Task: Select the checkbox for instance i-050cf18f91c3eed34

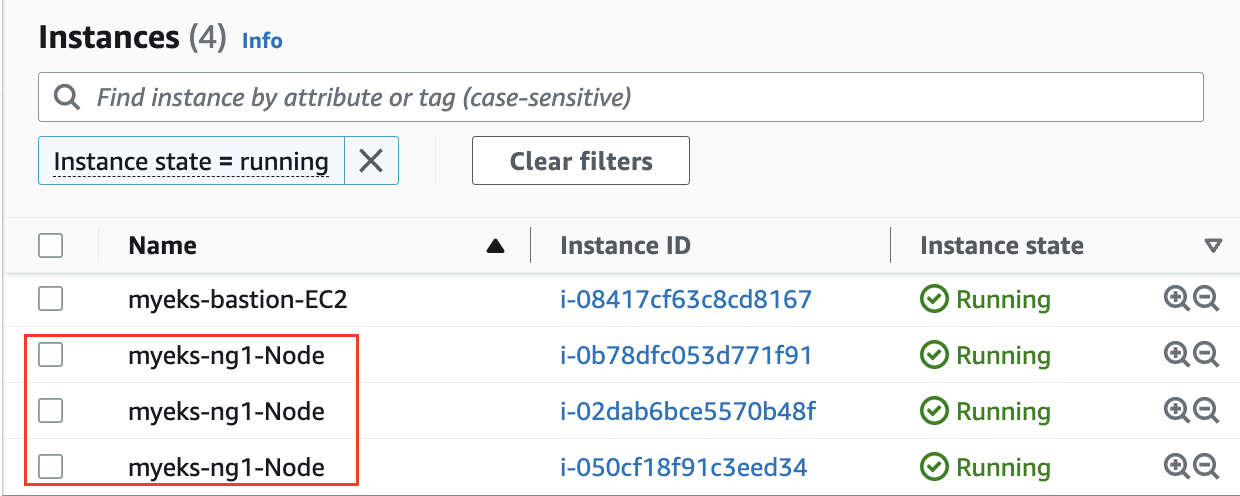Action: pyautogui.click(x=50, y=467)
